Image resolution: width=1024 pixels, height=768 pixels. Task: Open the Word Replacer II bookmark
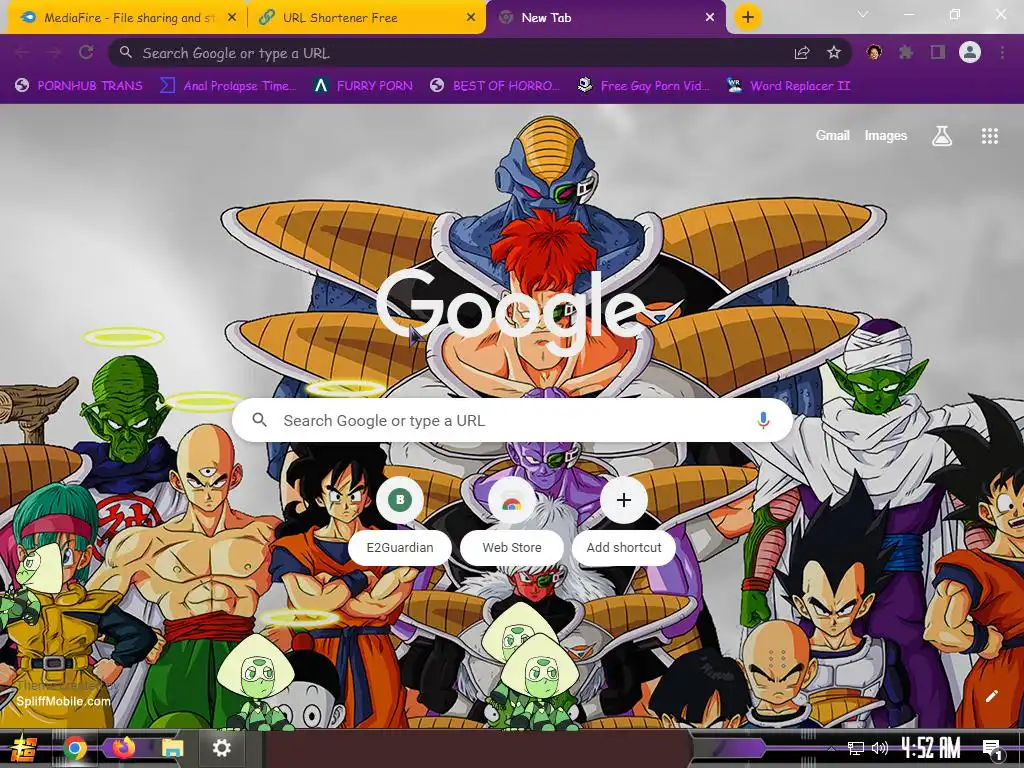789,86
